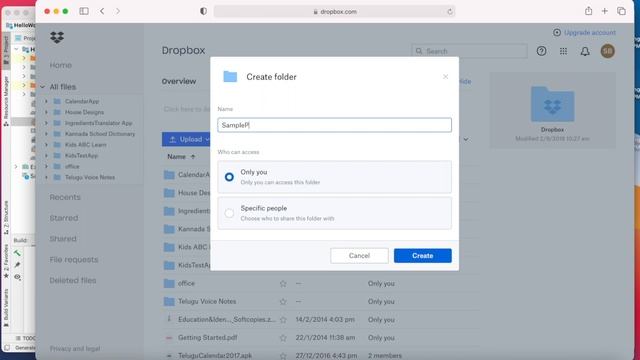Click the Dropbox Search field
Viewport: 640px width, 360px height.
(469, 51)
